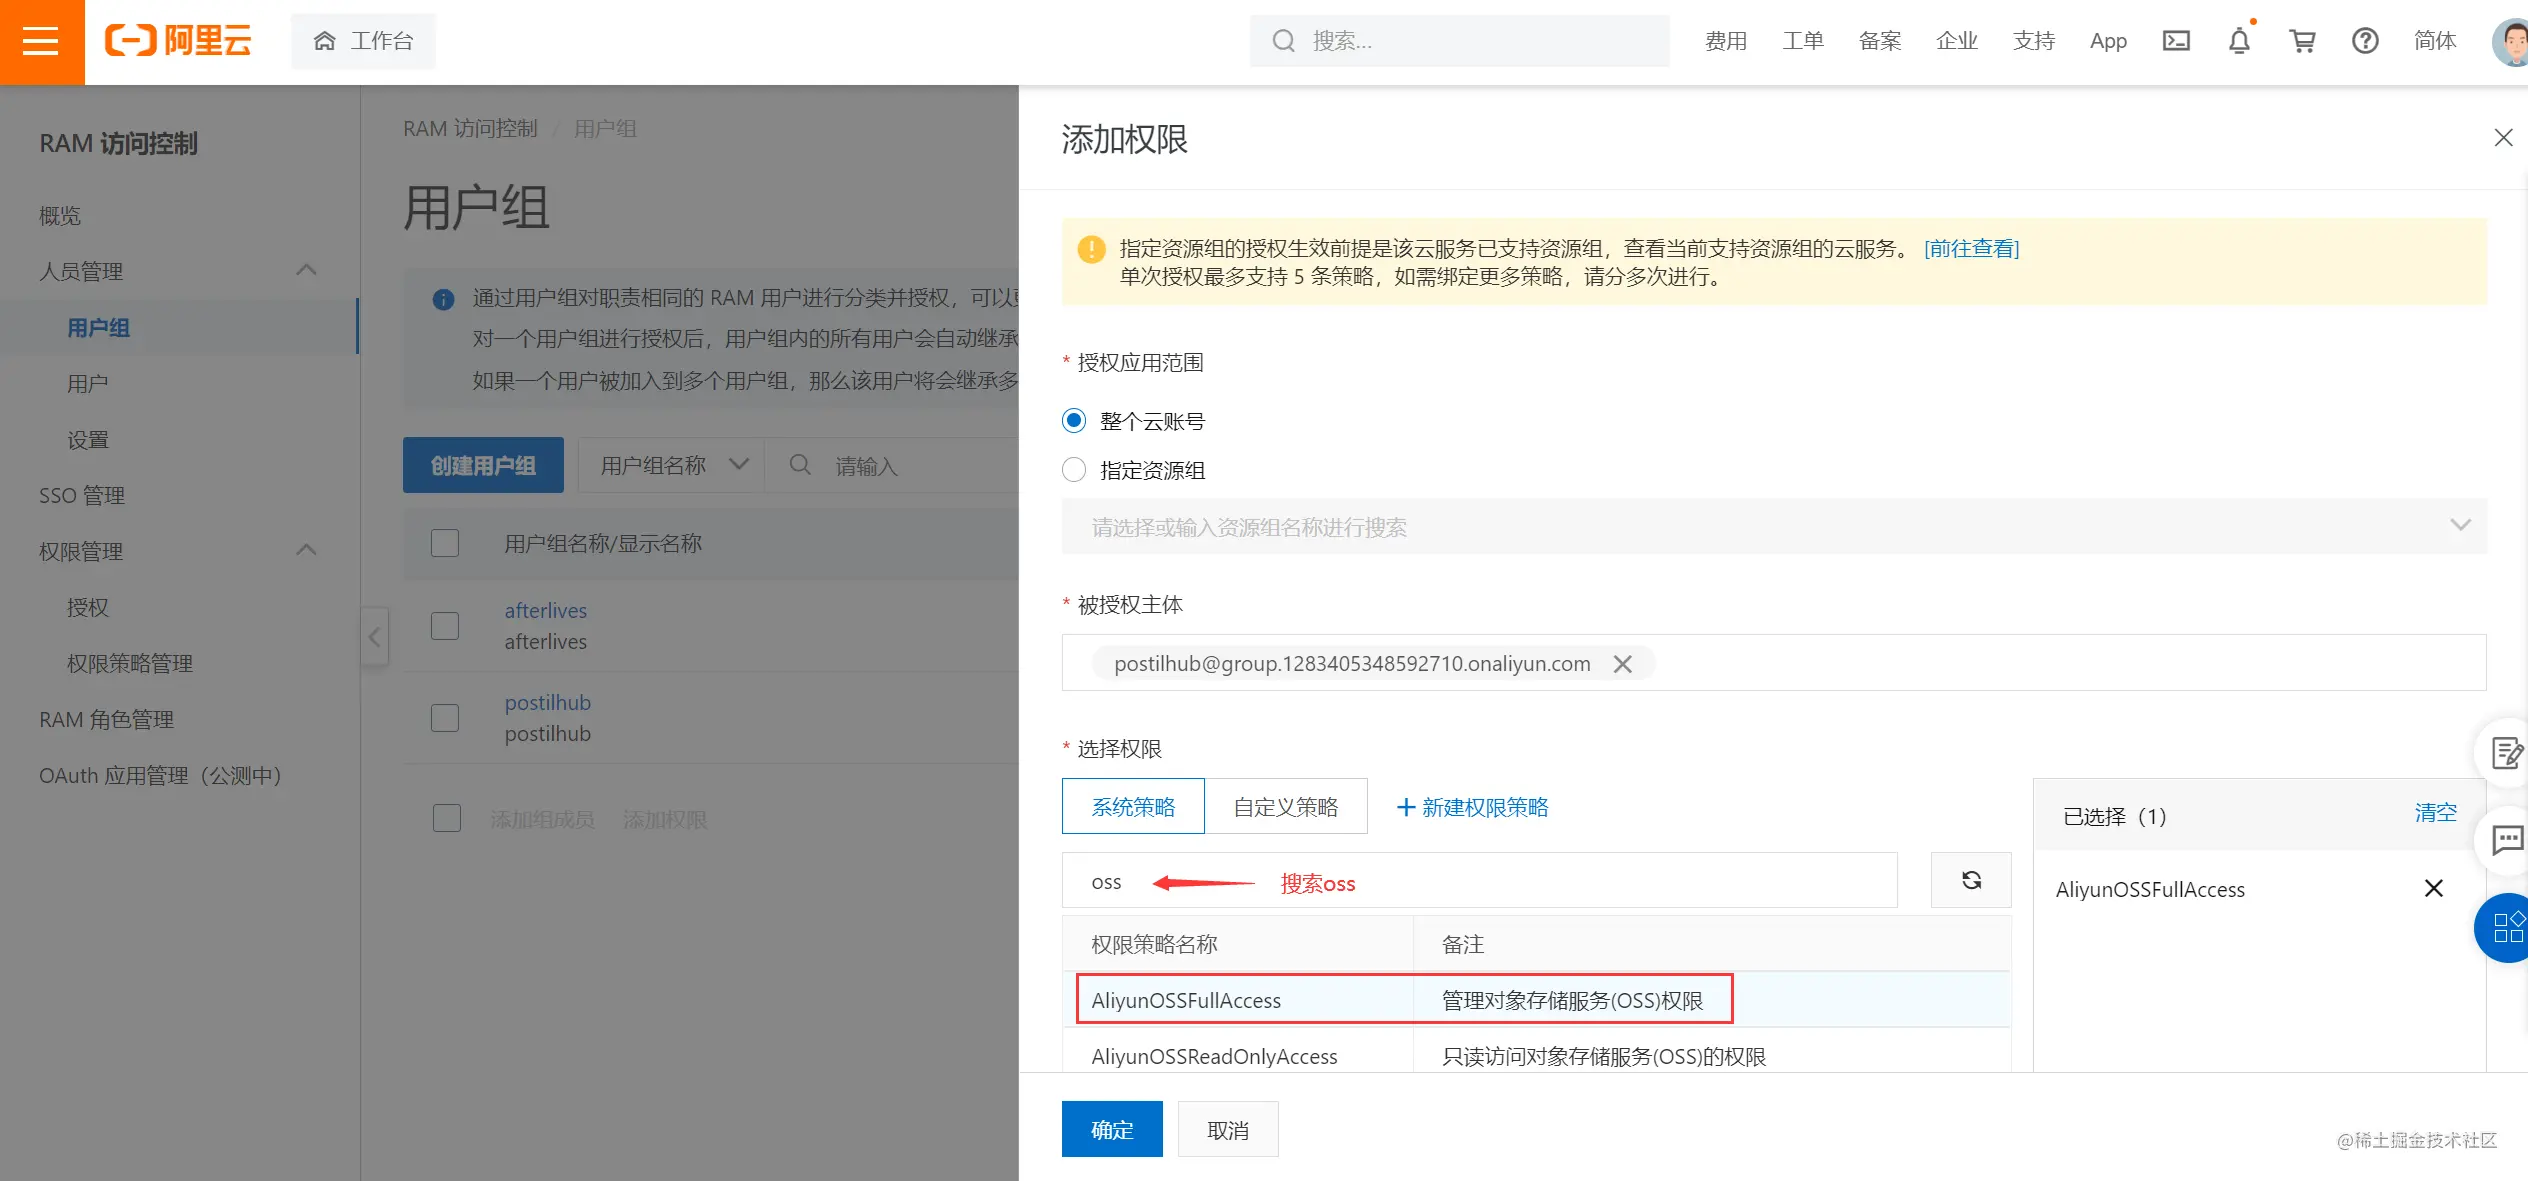Open 用户 in the sidebar

pyautogui.click(x=88, y=383)
